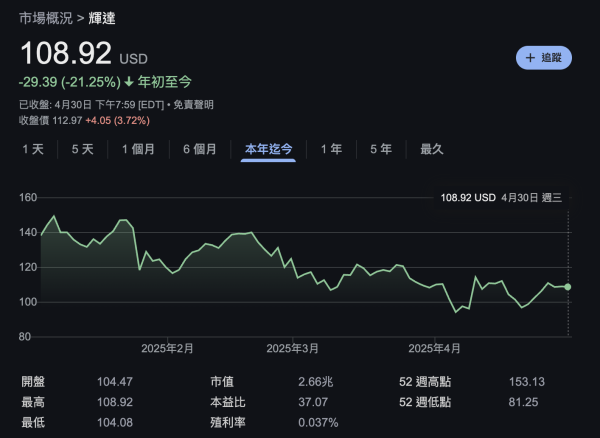
Task: Click the 市值 label
Action: tap(222, 382)
